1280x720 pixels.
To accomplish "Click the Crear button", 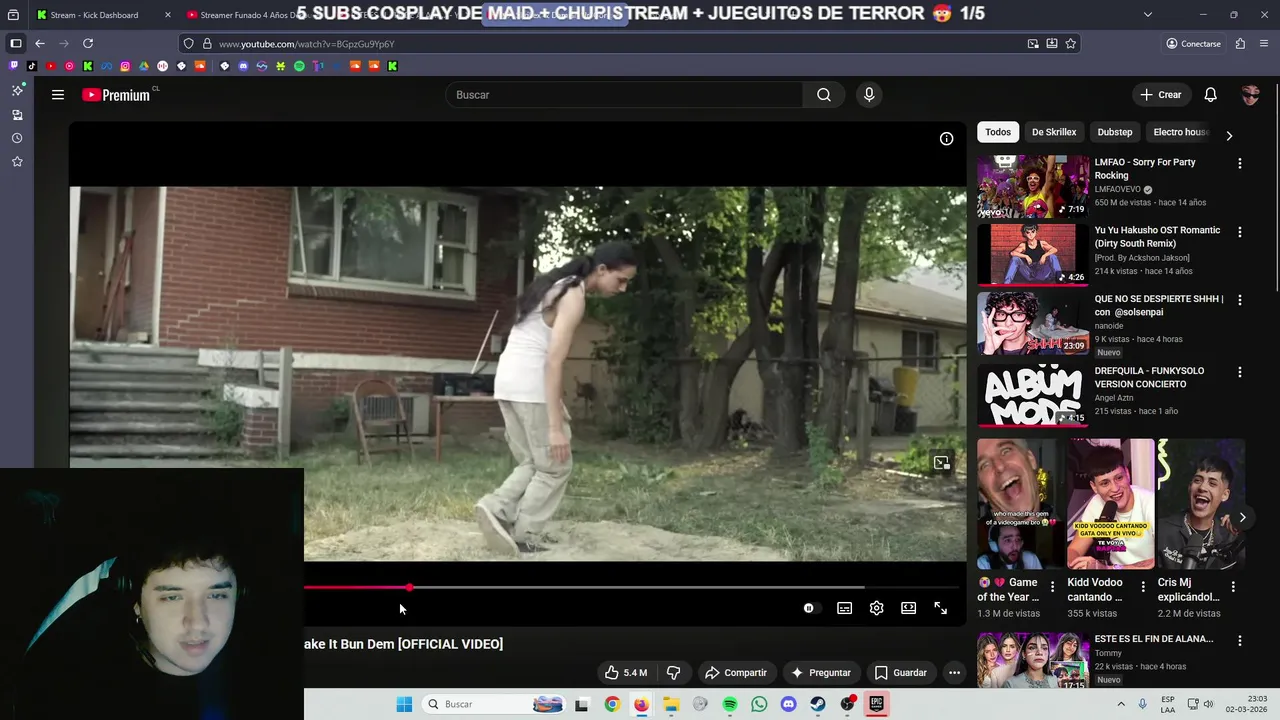I will (x=1161, y=95).
